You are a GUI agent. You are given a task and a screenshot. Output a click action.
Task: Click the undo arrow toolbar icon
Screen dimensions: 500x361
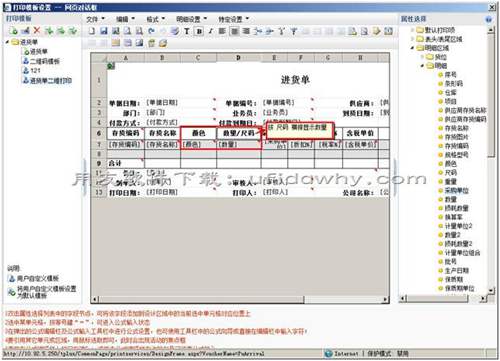[x=152, y=31]
